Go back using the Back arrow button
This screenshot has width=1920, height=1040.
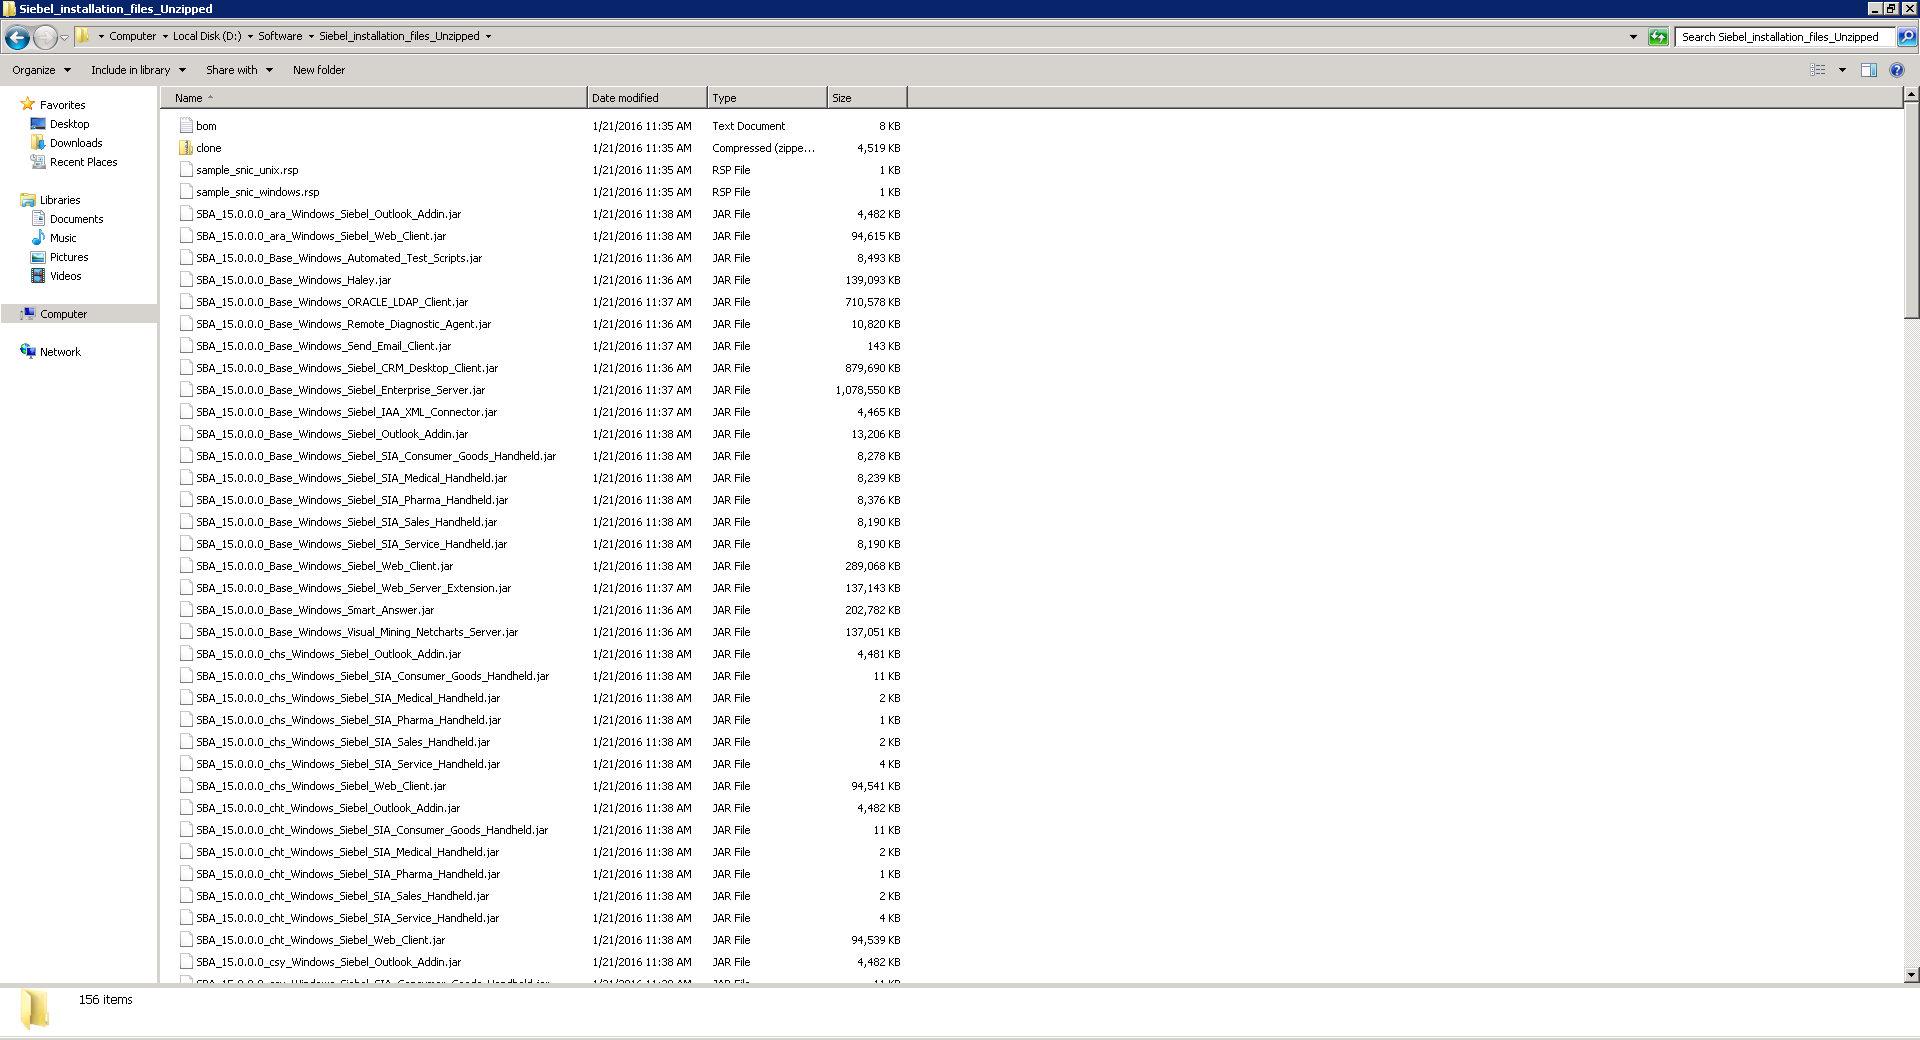pyautogui.click(x=17, y=37)
